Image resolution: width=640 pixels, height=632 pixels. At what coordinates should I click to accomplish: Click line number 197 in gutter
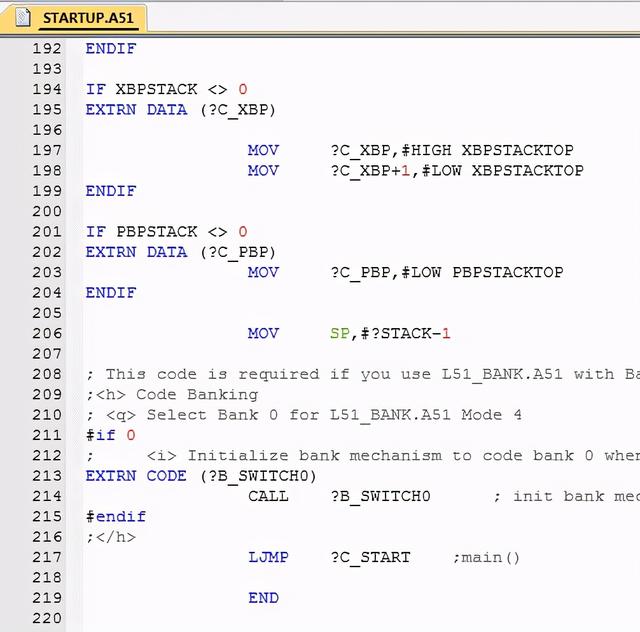pyautogui.click(x=47, y=150)
